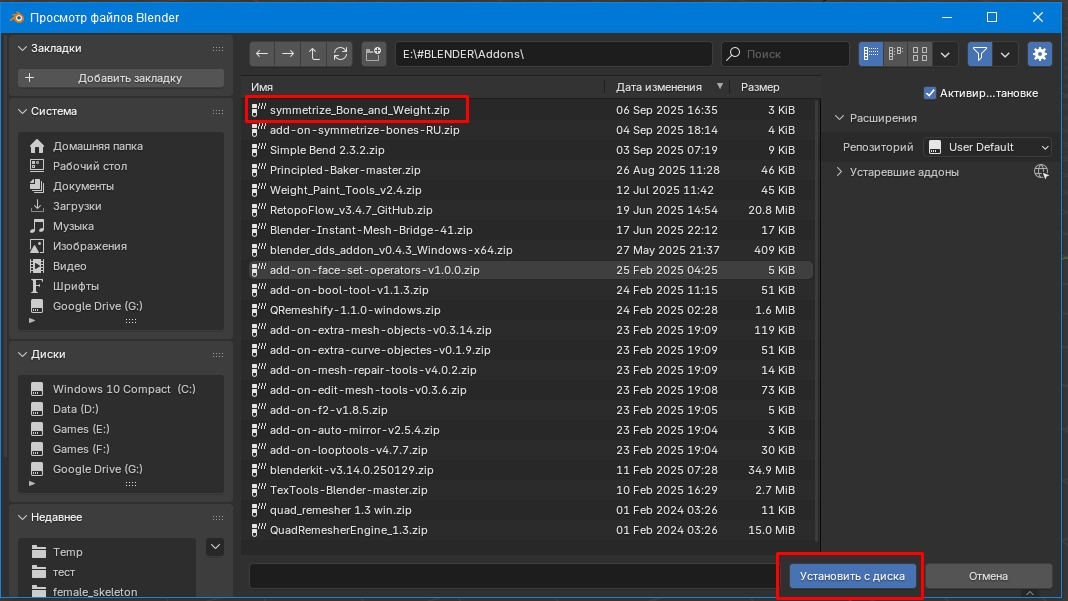
Task: Go back to previous folder
Action: tap(262, 54)
